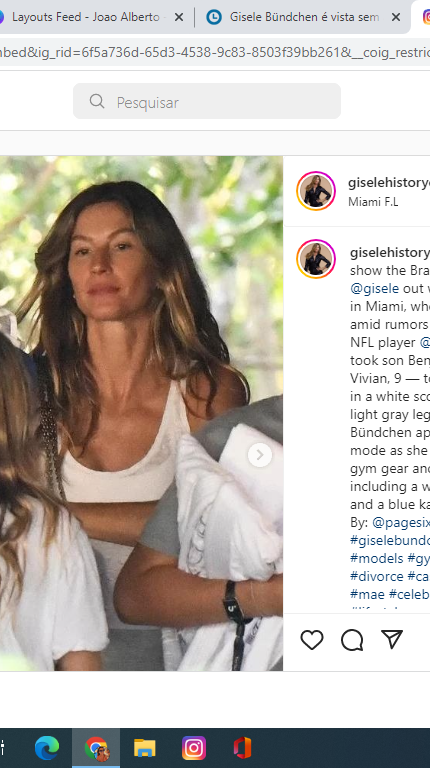Open Microsoft Office taskbar icon
The height and width of the screenshot is (768, 430).
(242, 748)
